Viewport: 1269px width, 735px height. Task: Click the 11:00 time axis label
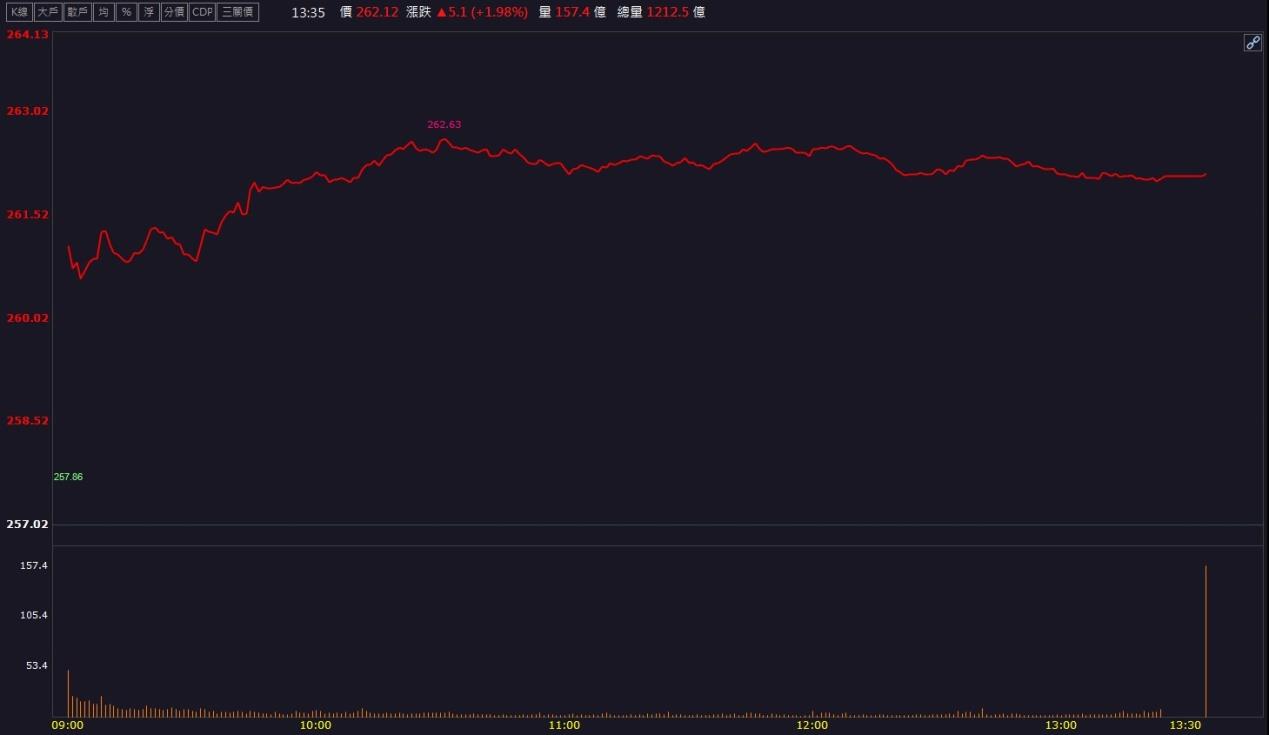565,725
